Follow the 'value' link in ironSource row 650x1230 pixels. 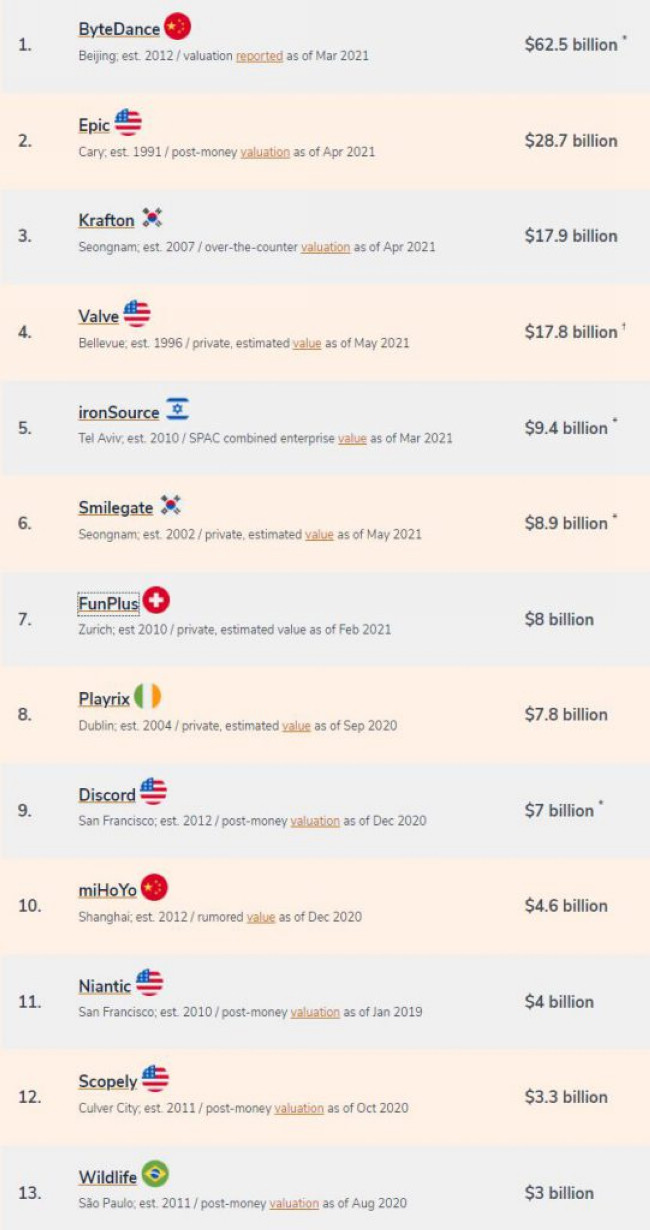tap(352, 438)
